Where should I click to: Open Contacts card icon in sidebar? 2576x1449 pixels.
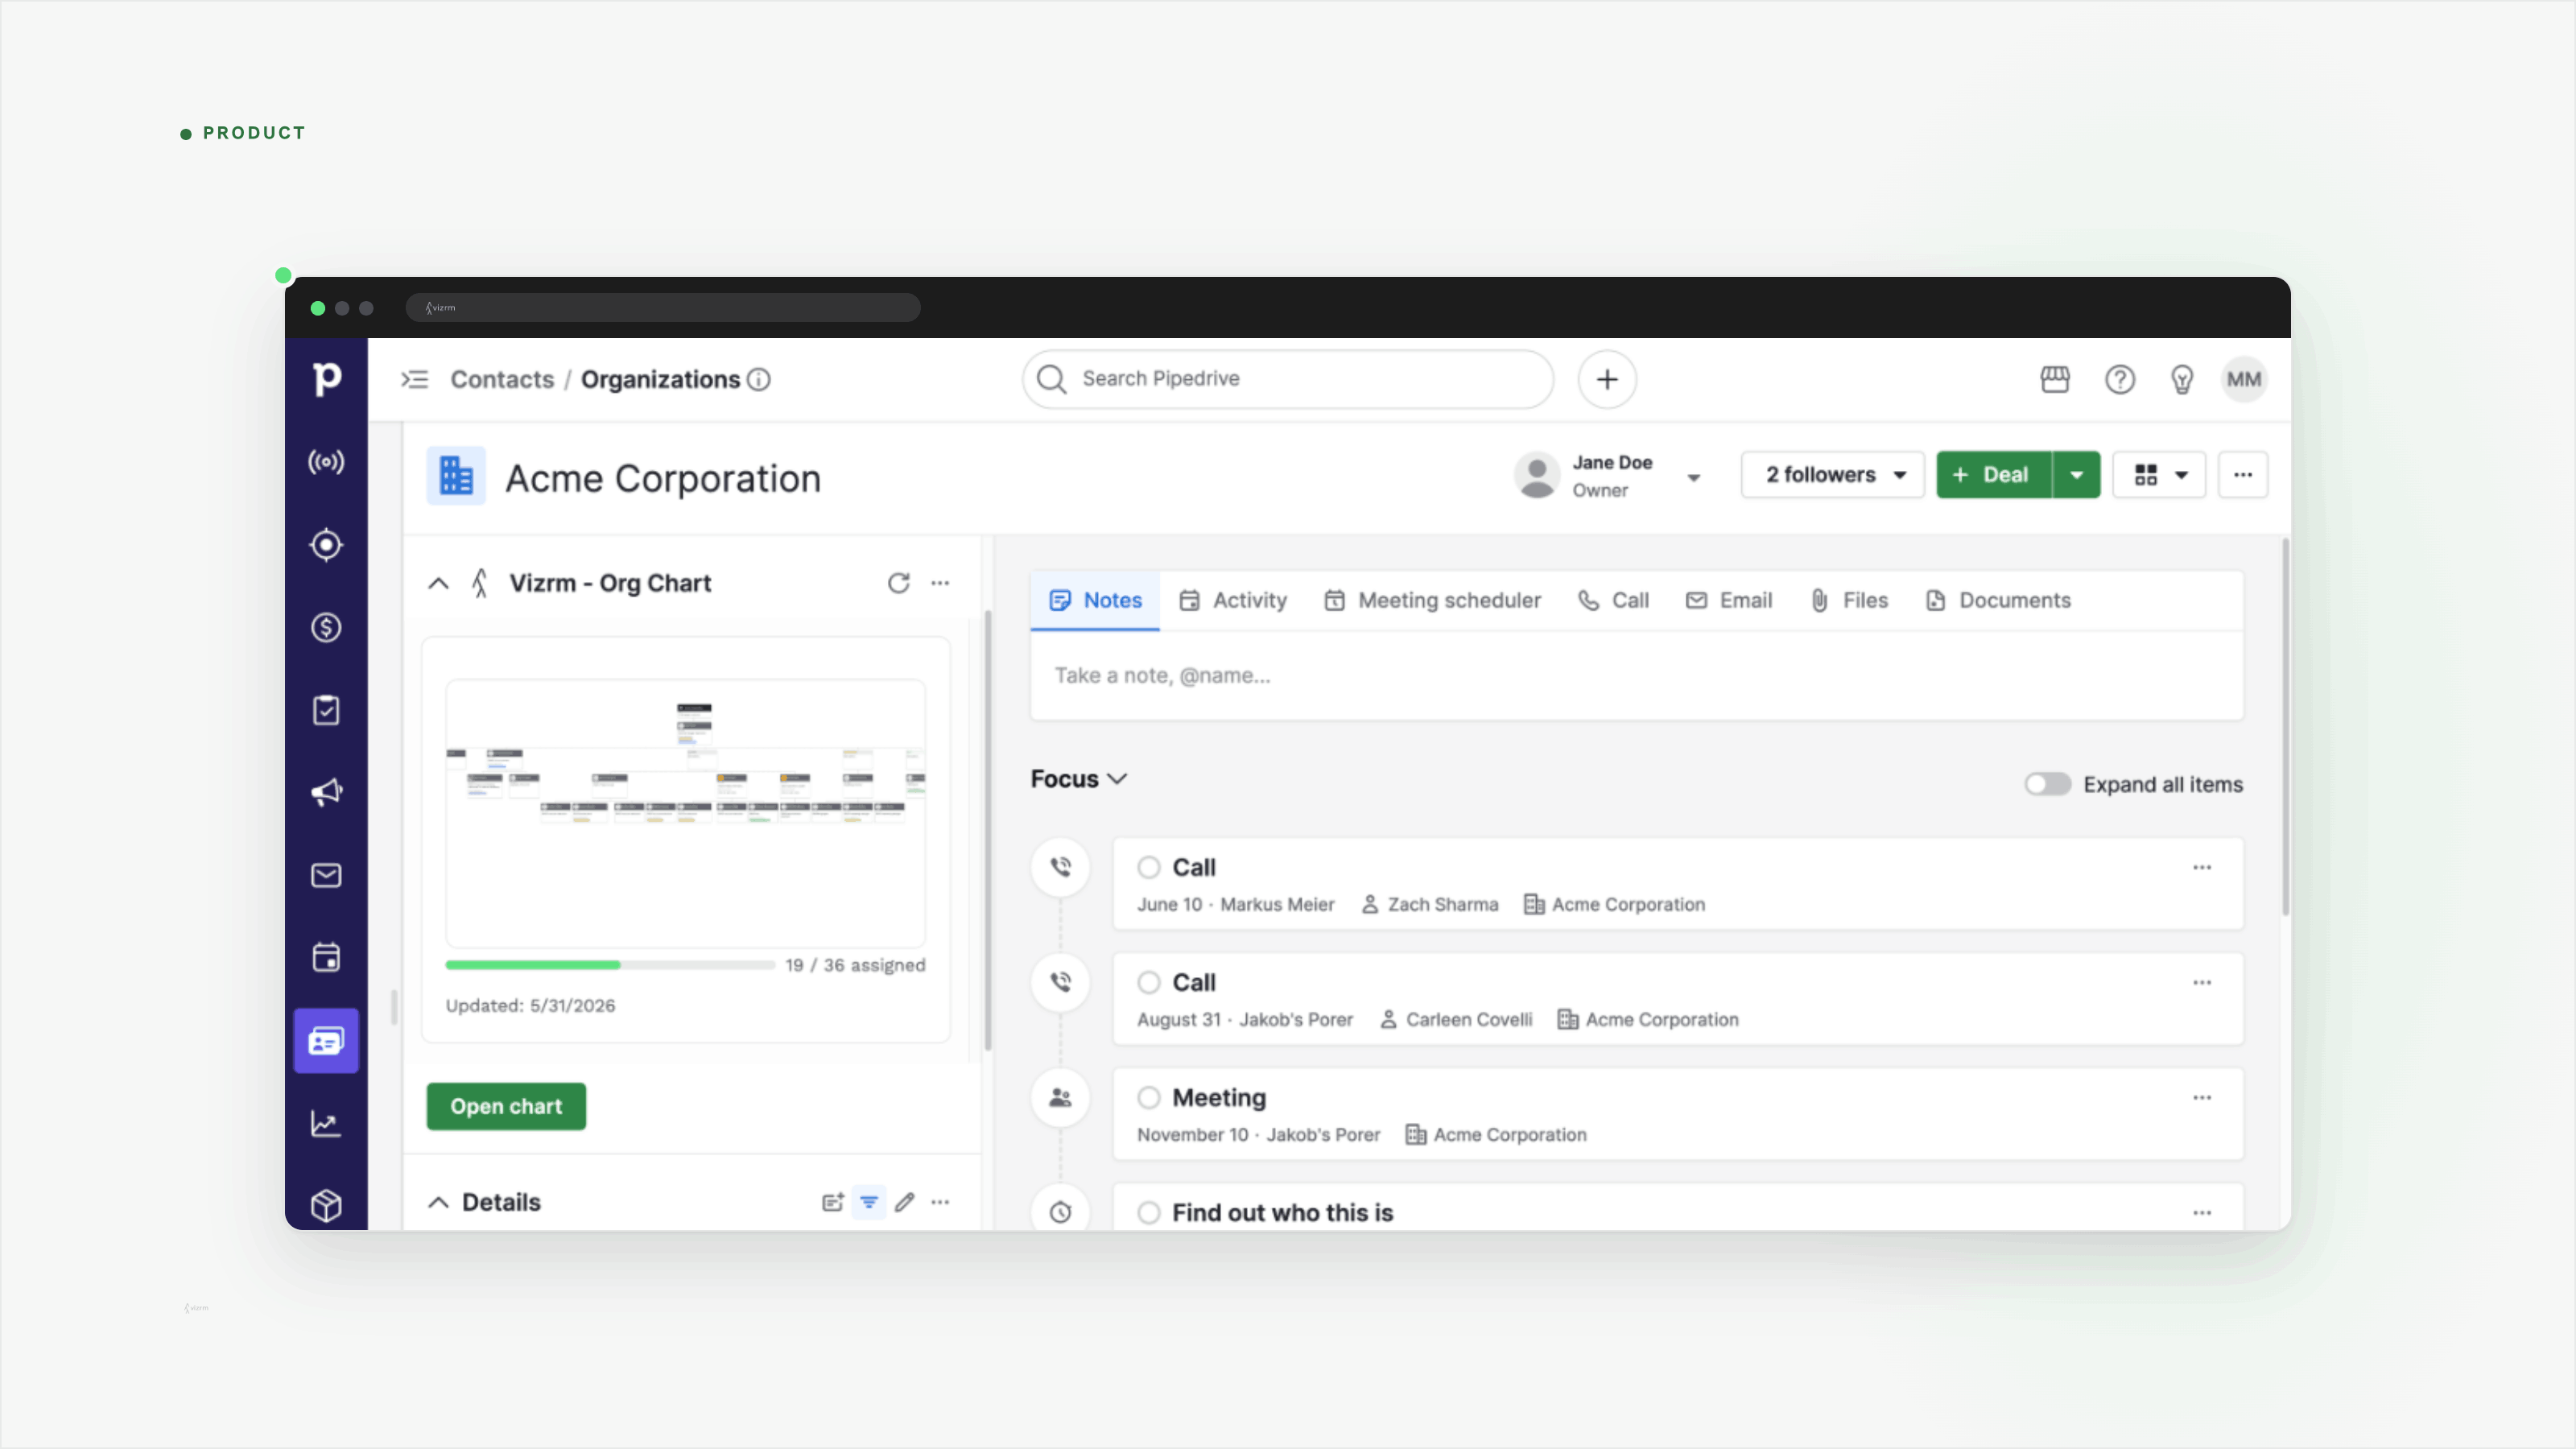(326, 1041)
